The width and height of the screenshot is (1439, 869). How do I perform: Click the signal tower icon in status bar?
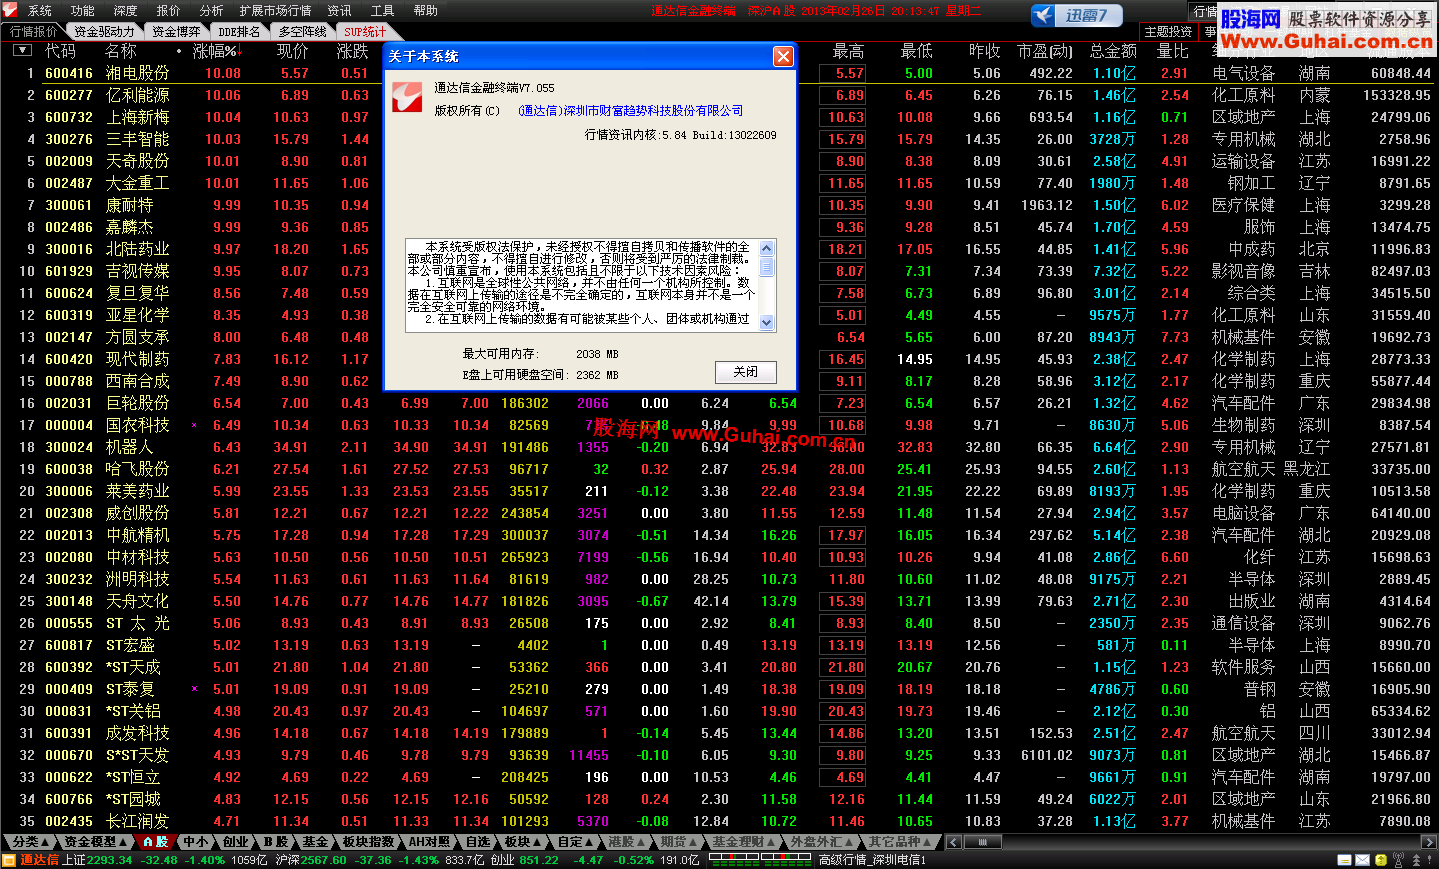click(1398, 860)
